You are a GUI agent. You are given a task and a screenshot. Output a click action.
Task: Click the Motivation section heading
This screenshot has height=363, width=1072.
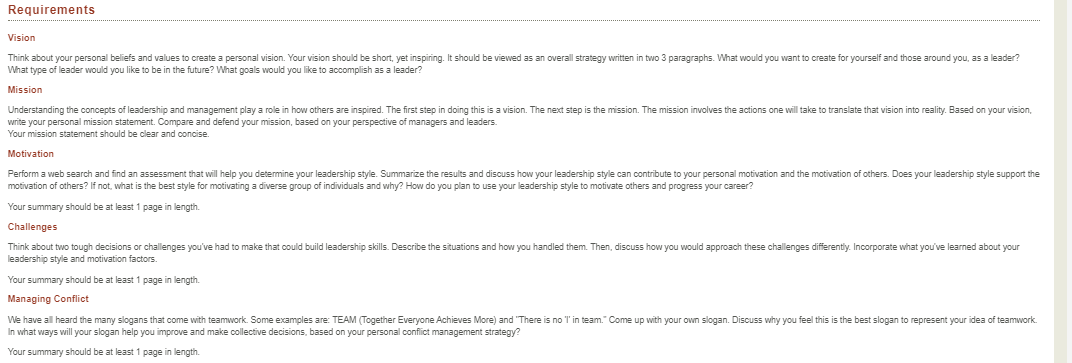31,154
